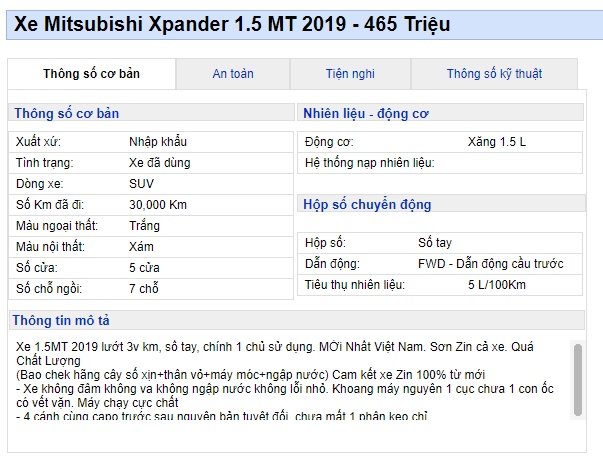This screenshot has width=603, height=458.
Task: Click the Xuất xứ label
Action: coord(38,142)
